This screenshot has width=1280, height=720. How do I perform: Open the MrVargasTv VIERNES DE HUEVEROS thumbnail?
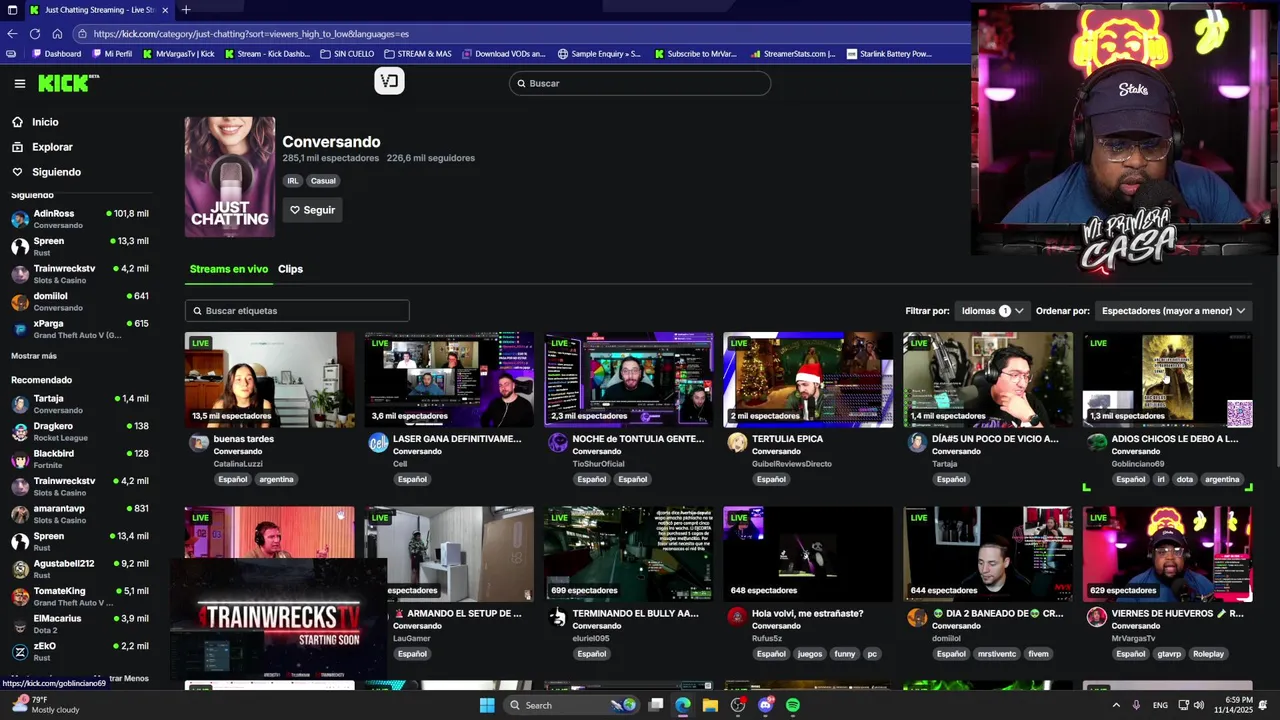click(x=1168, y=554)
